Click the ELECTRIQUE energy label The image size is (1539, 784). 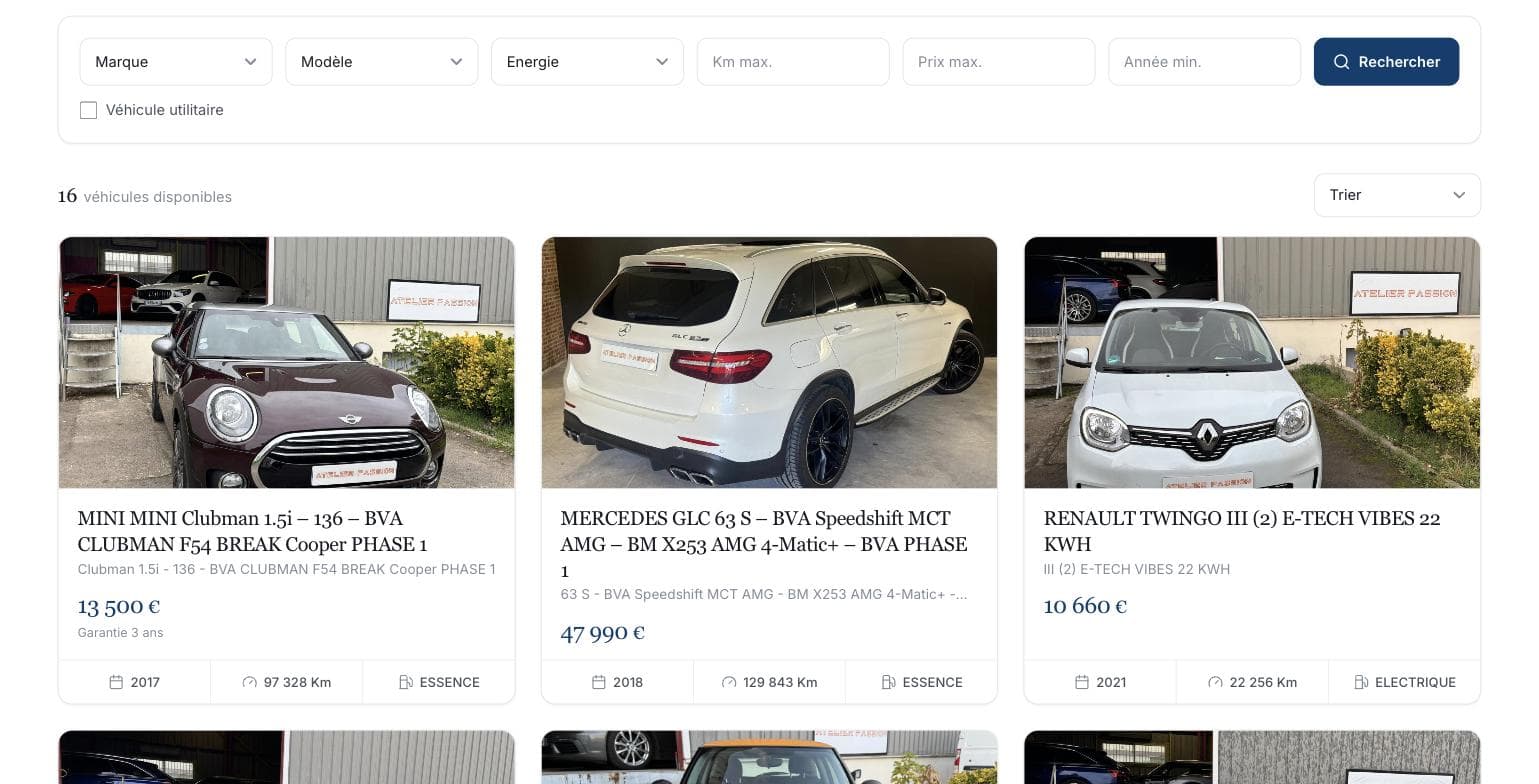1415,682
